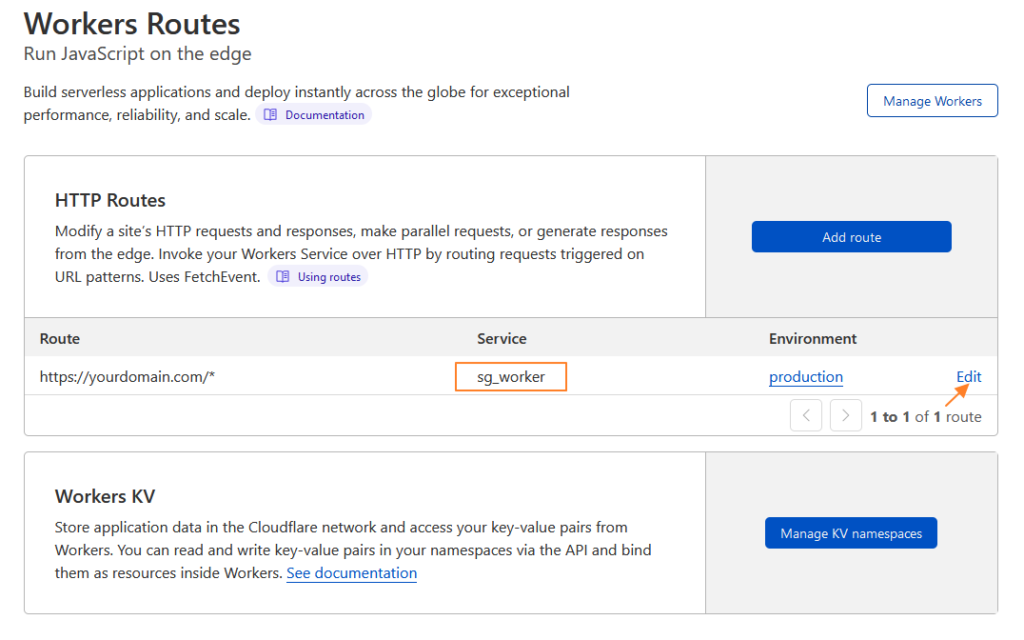1024x640 pixels.
Task: Follow the See documentation link
Action: (x=351, y=573)
